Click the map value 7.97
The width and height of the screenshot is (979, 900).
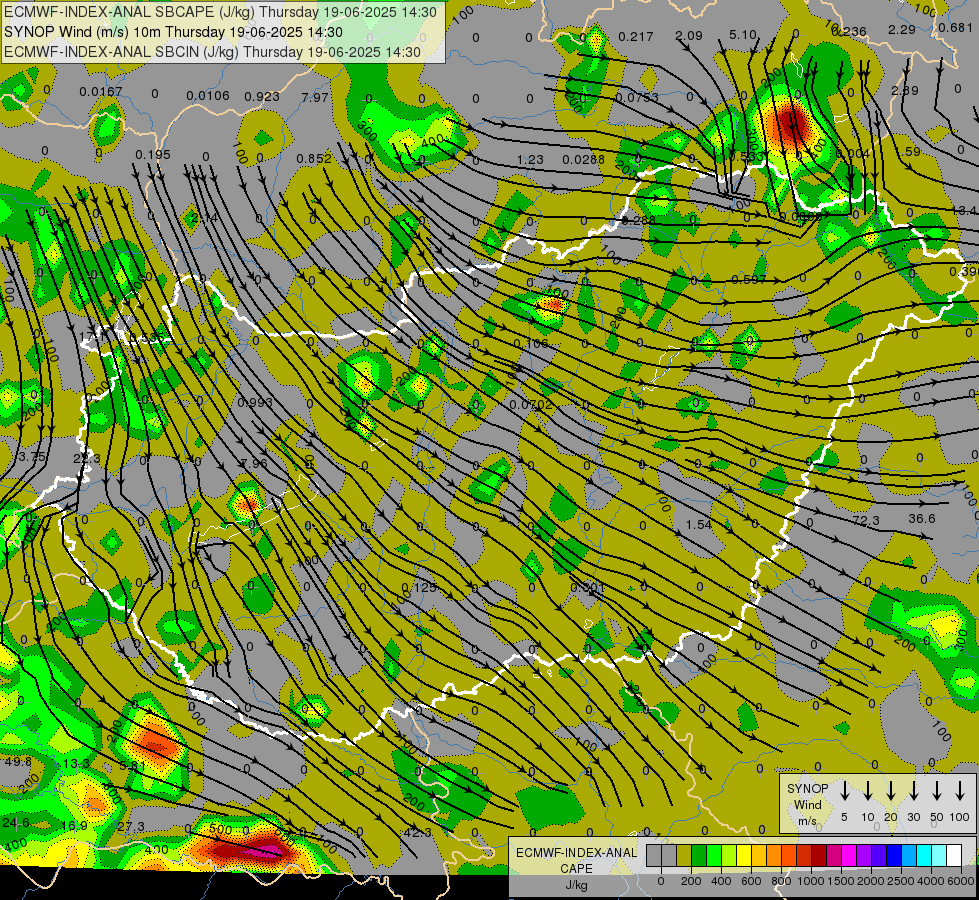[x=315, y=97]
